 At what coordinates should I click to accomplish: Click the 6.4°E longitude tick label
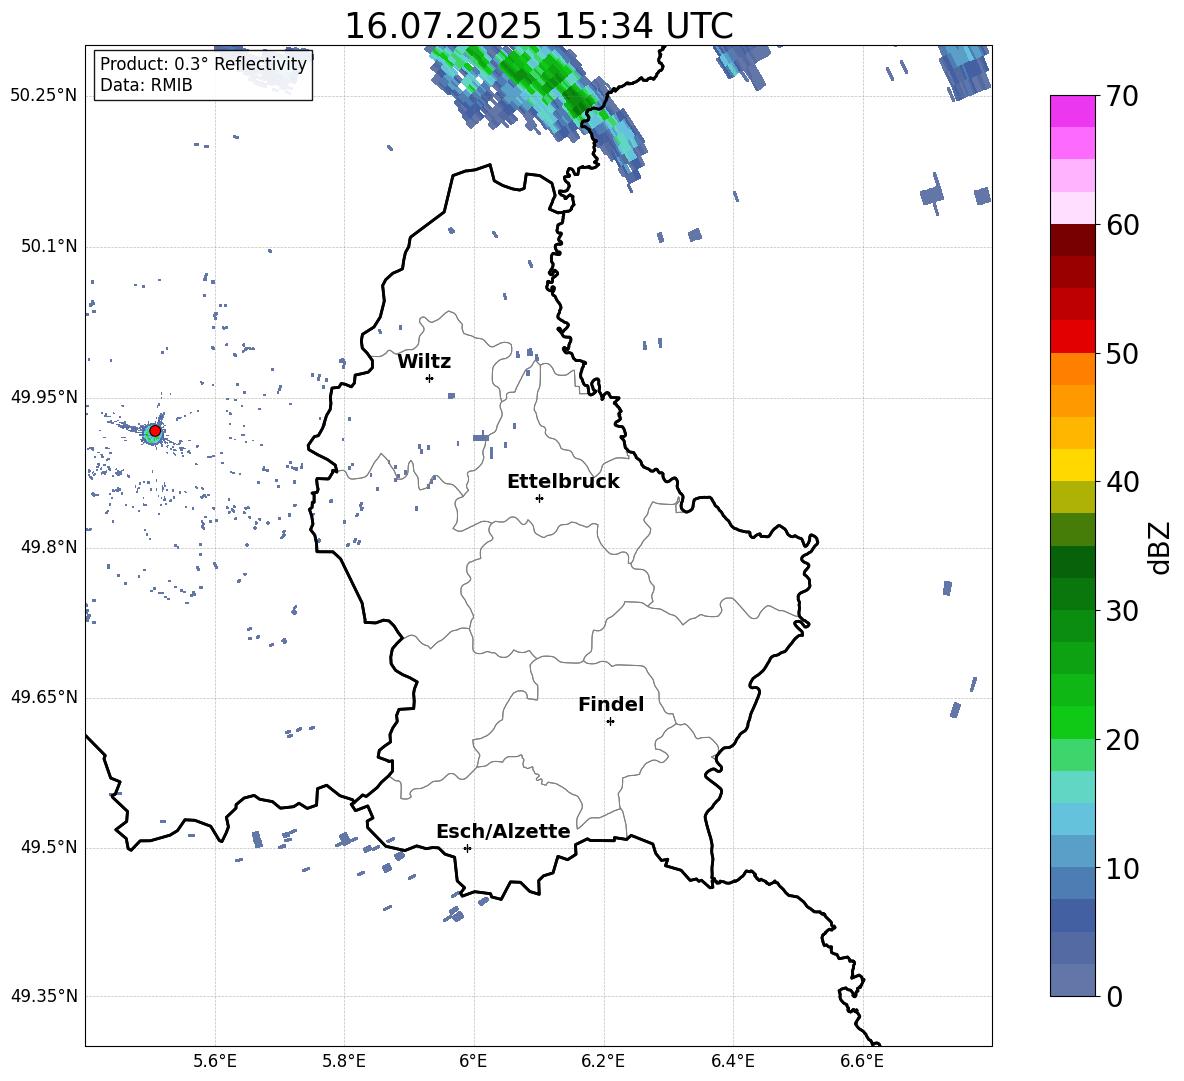(x=732, y=1061)
